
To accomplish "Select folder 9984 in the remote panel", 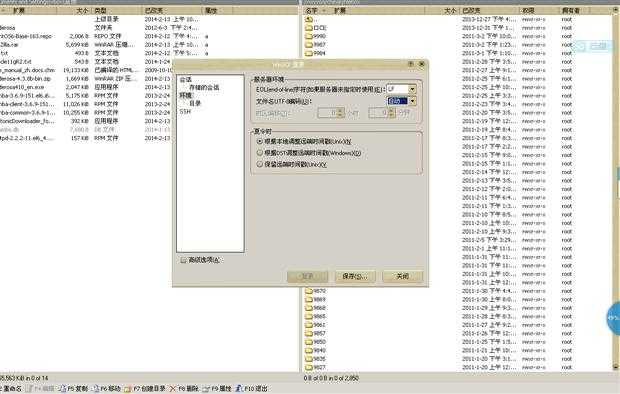I will [315, 53].
